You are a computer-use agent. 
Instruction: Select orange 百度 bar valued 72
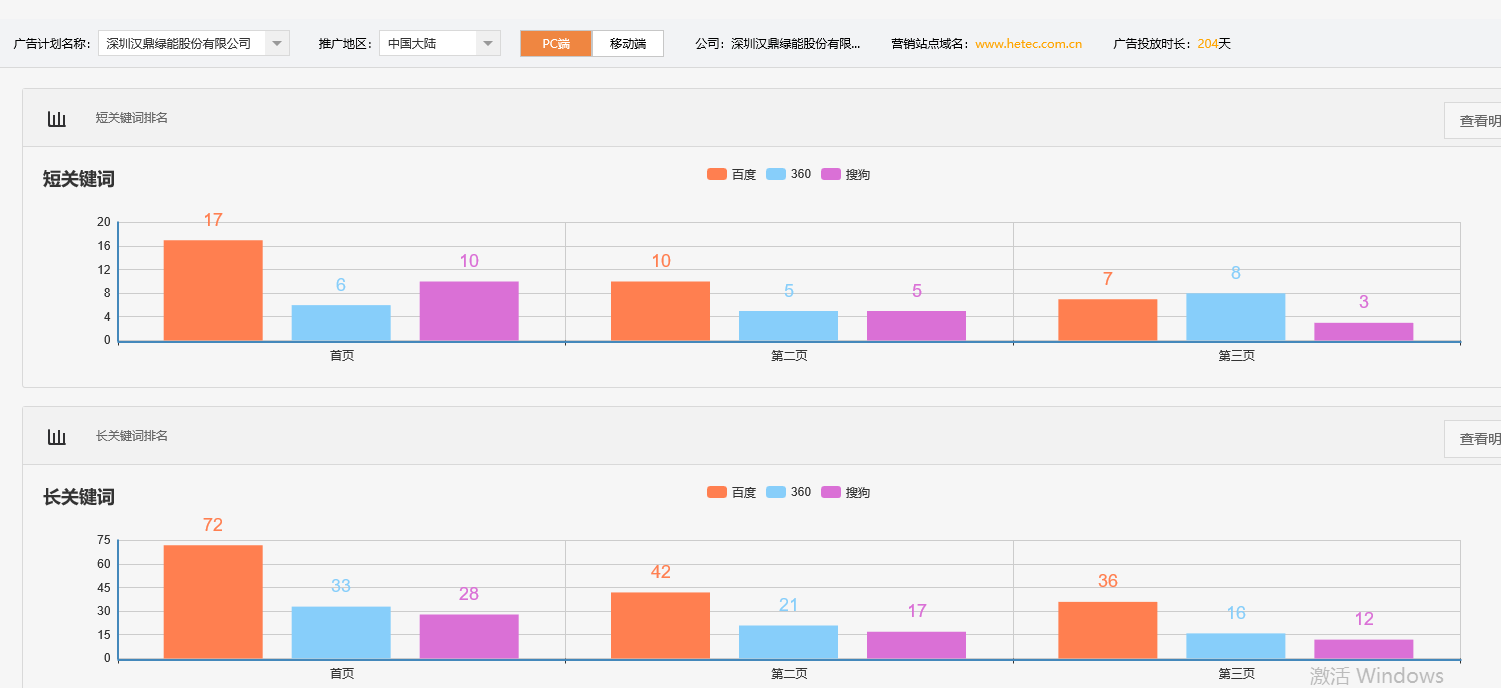pos(213,601)
